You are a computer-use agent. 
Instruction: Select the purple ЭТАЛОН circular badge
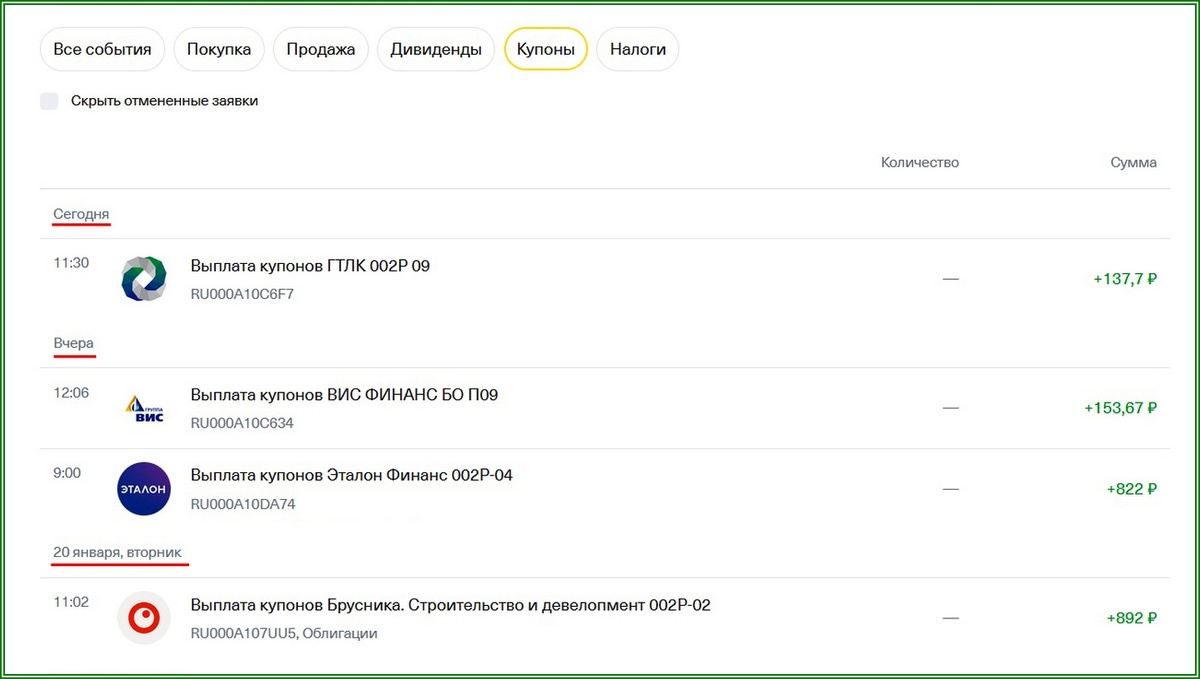143,489
